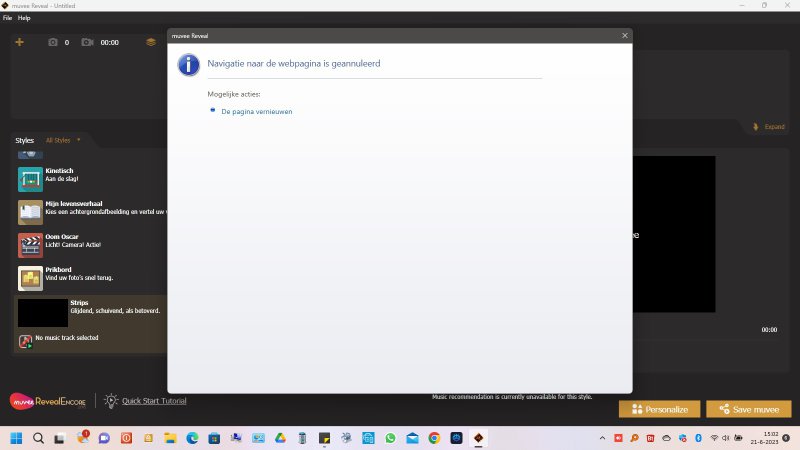Expand the preview panel
800x450 pixels.
pos(769,127)
